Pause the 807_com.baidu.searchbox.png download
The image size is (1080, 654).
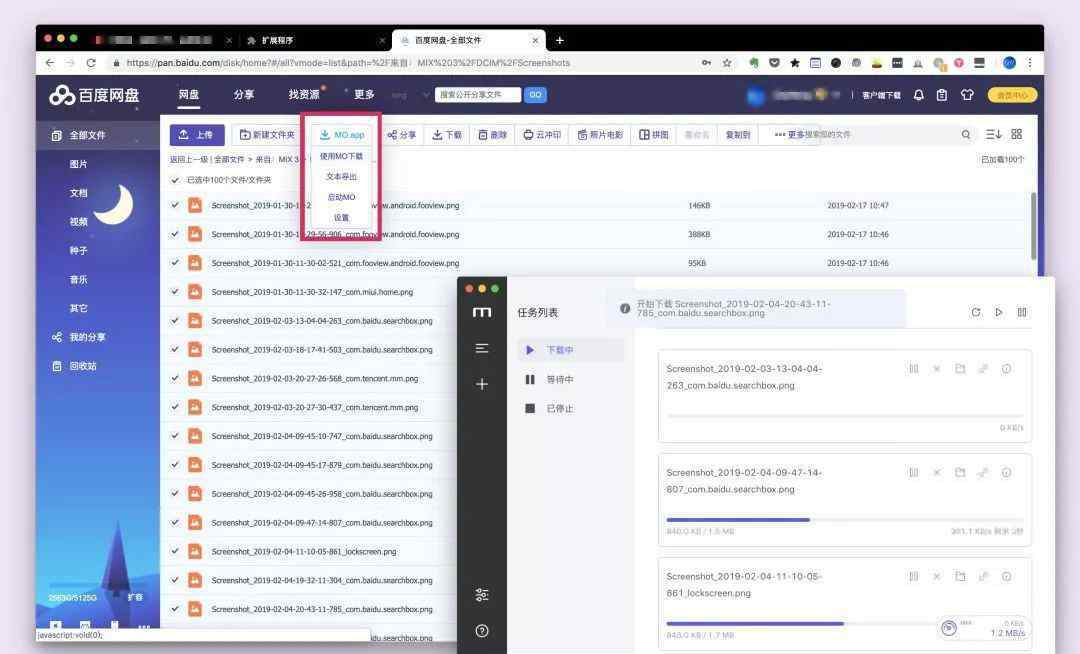(914, 473)
